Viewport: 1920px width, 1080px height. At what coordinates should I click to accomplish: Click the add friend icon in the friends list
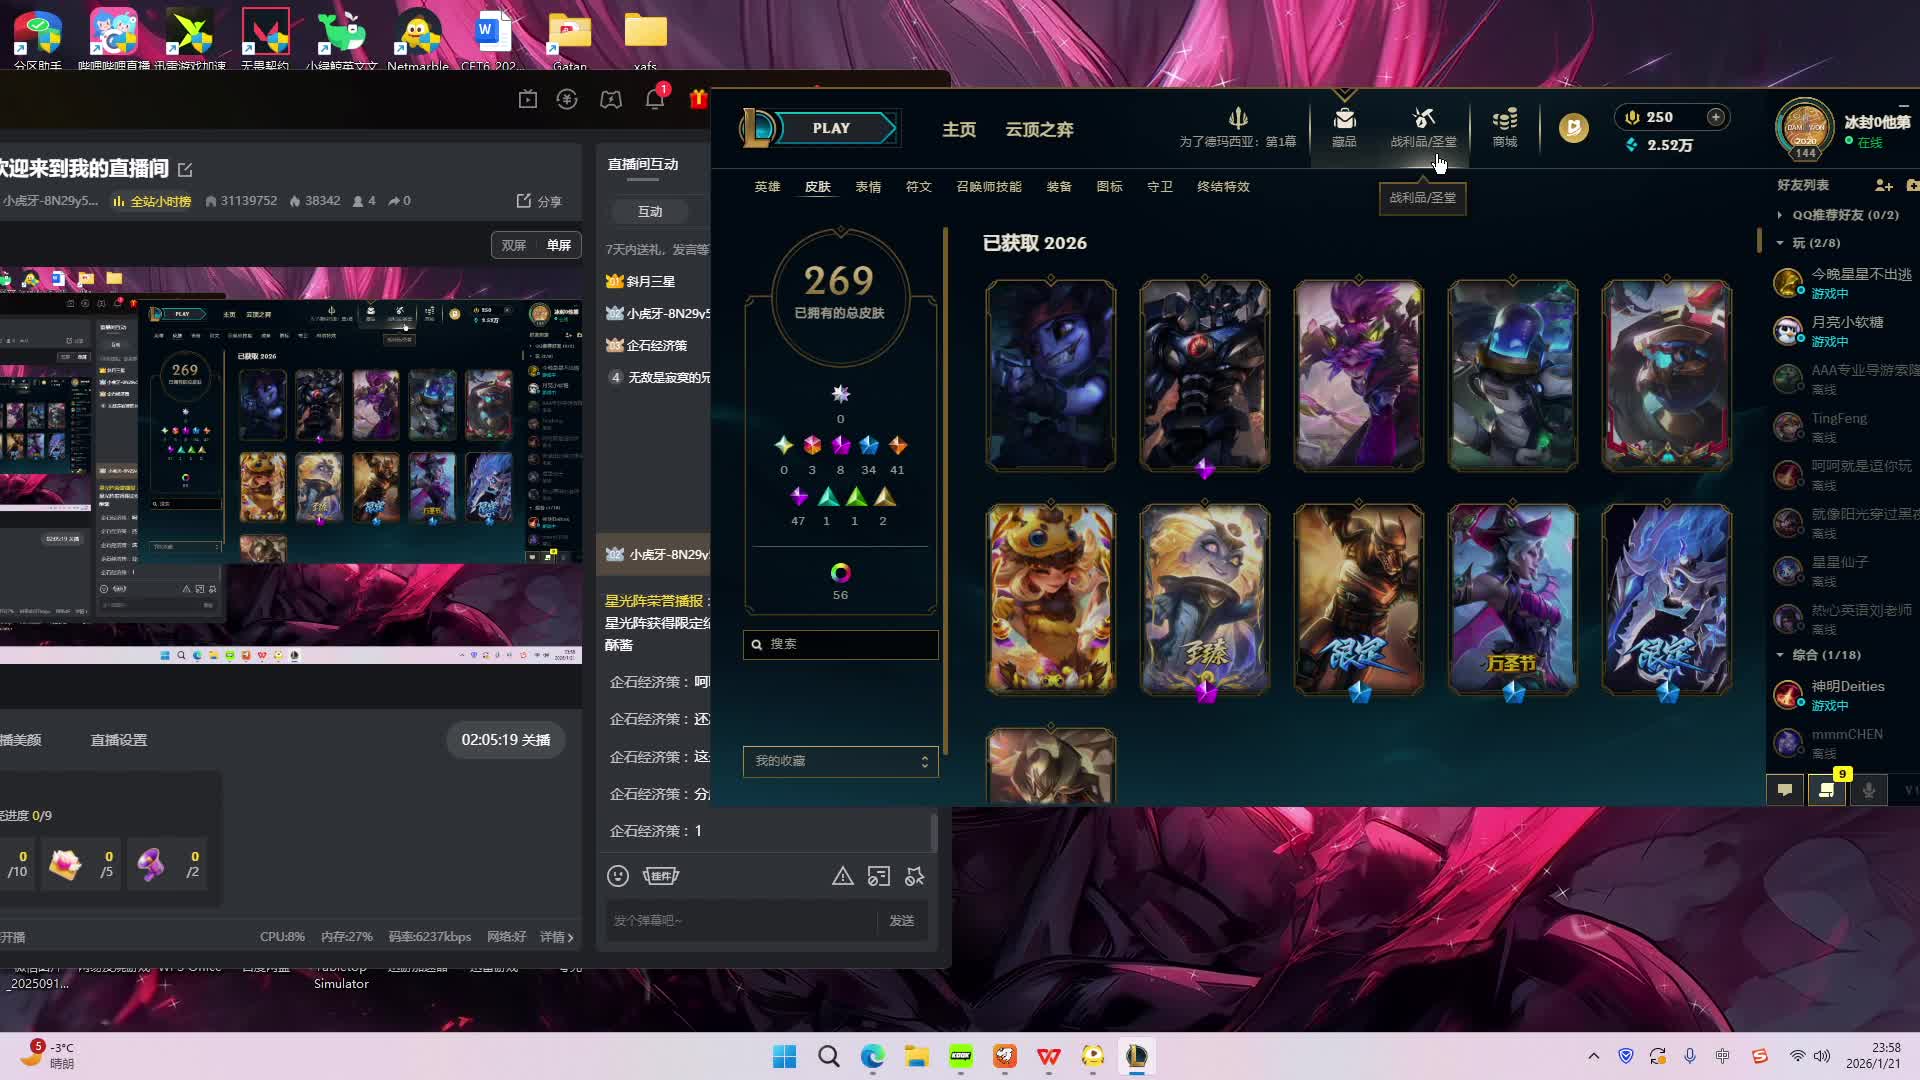[x=1883, y=185]
